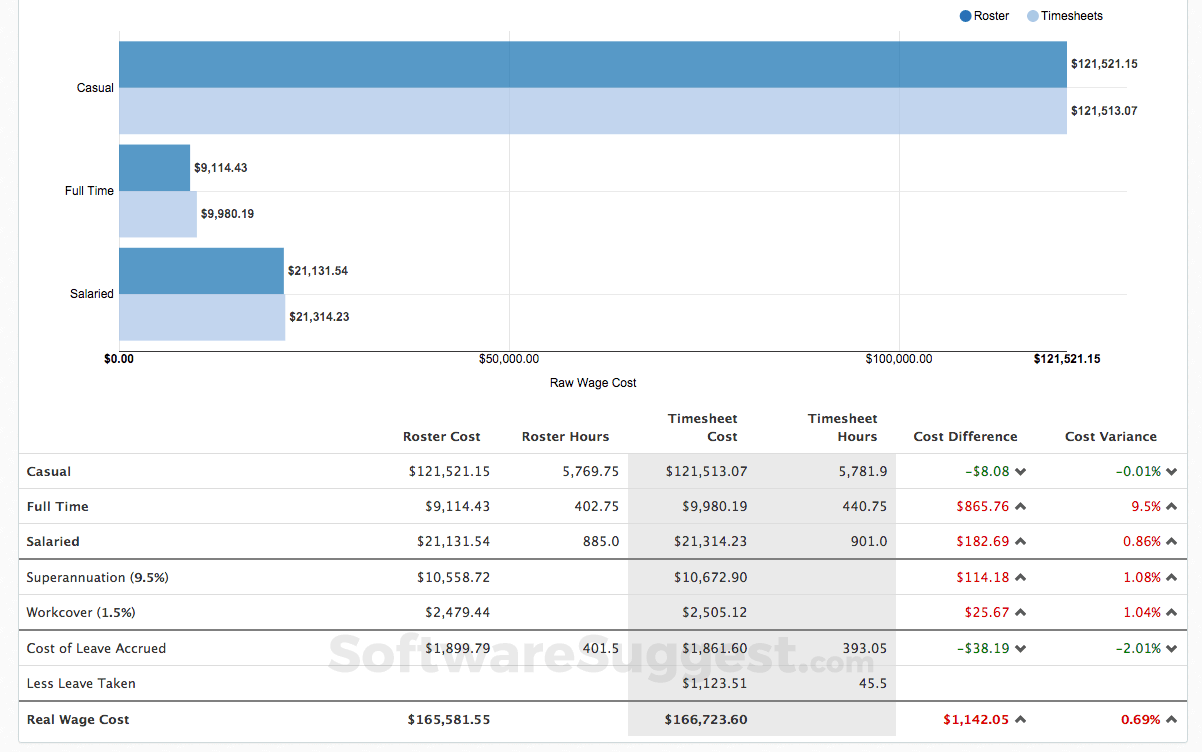Click the down arrow next to -2.01% variance
Screen dimensions: 1202x752
(x=1170, y=648)
